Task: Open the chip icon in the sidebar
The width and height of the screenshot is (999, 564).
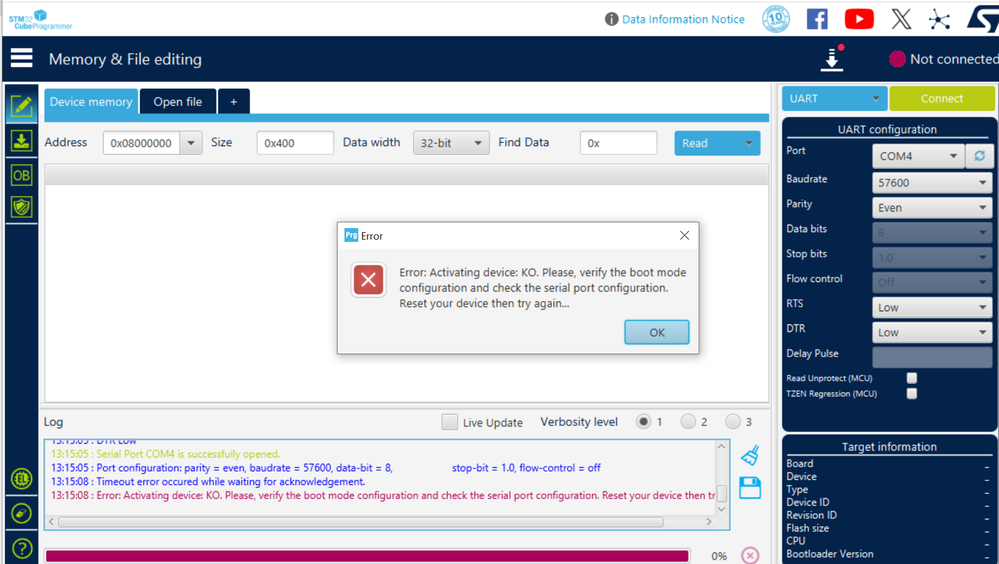Action: tap(22, 478)
